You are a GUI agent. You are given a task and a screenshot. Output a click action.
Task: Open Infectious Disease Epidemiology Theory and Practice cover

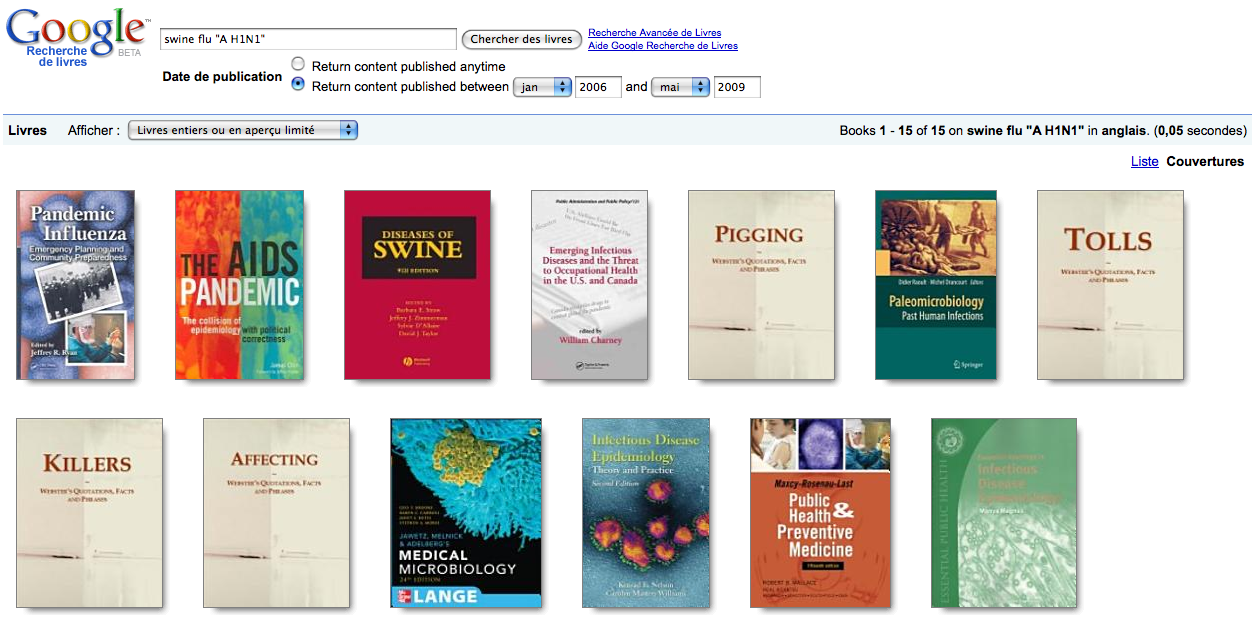coord(646,513)
